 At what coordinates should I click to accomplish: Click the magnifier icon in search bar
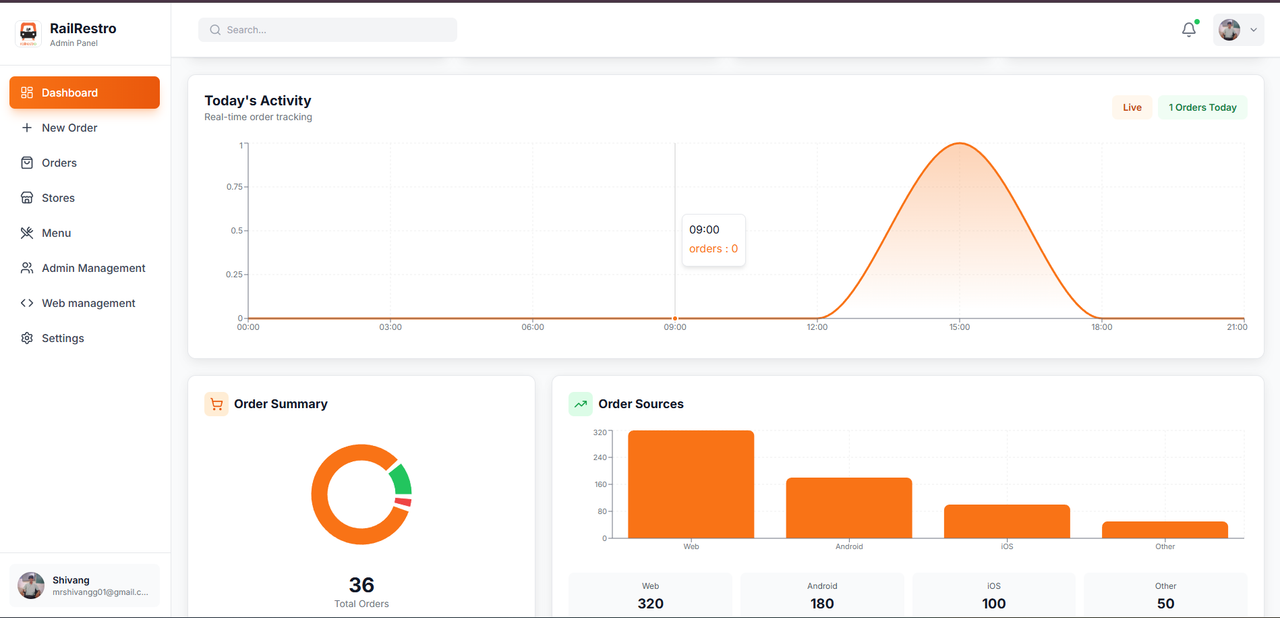215,30
